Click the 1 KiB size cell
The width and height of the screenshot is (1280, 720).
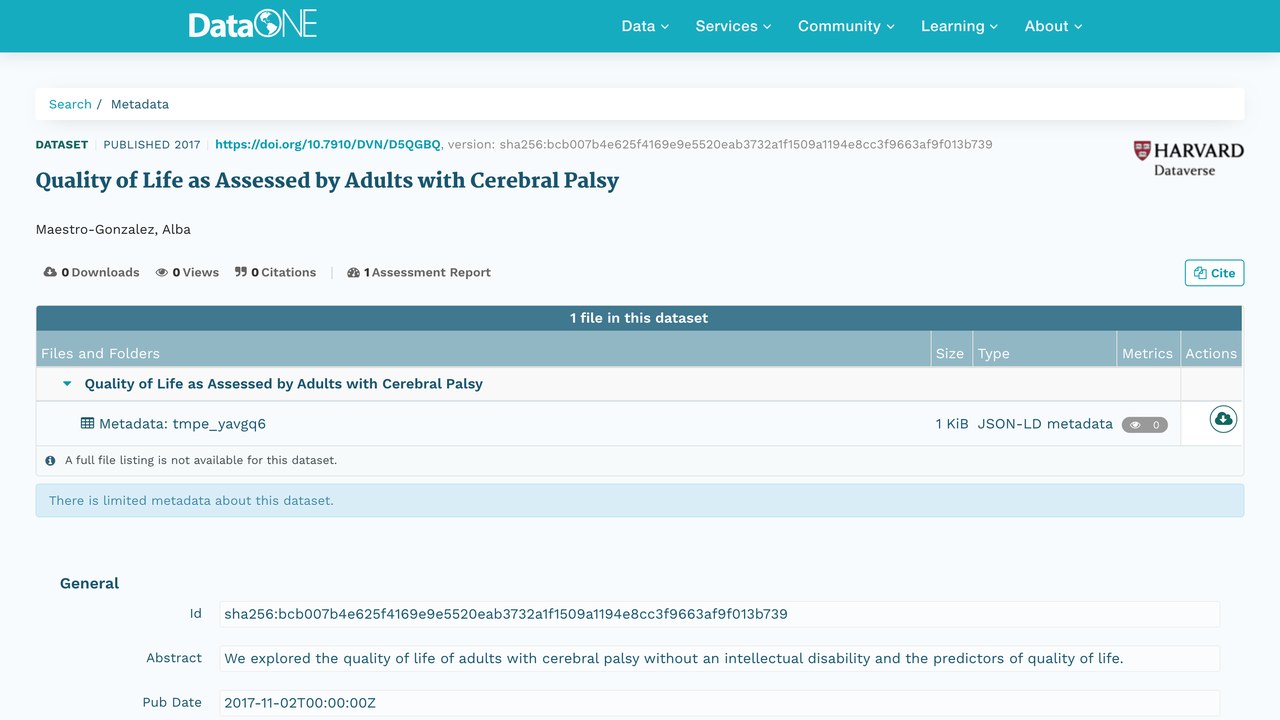click(x=952, y=424)
